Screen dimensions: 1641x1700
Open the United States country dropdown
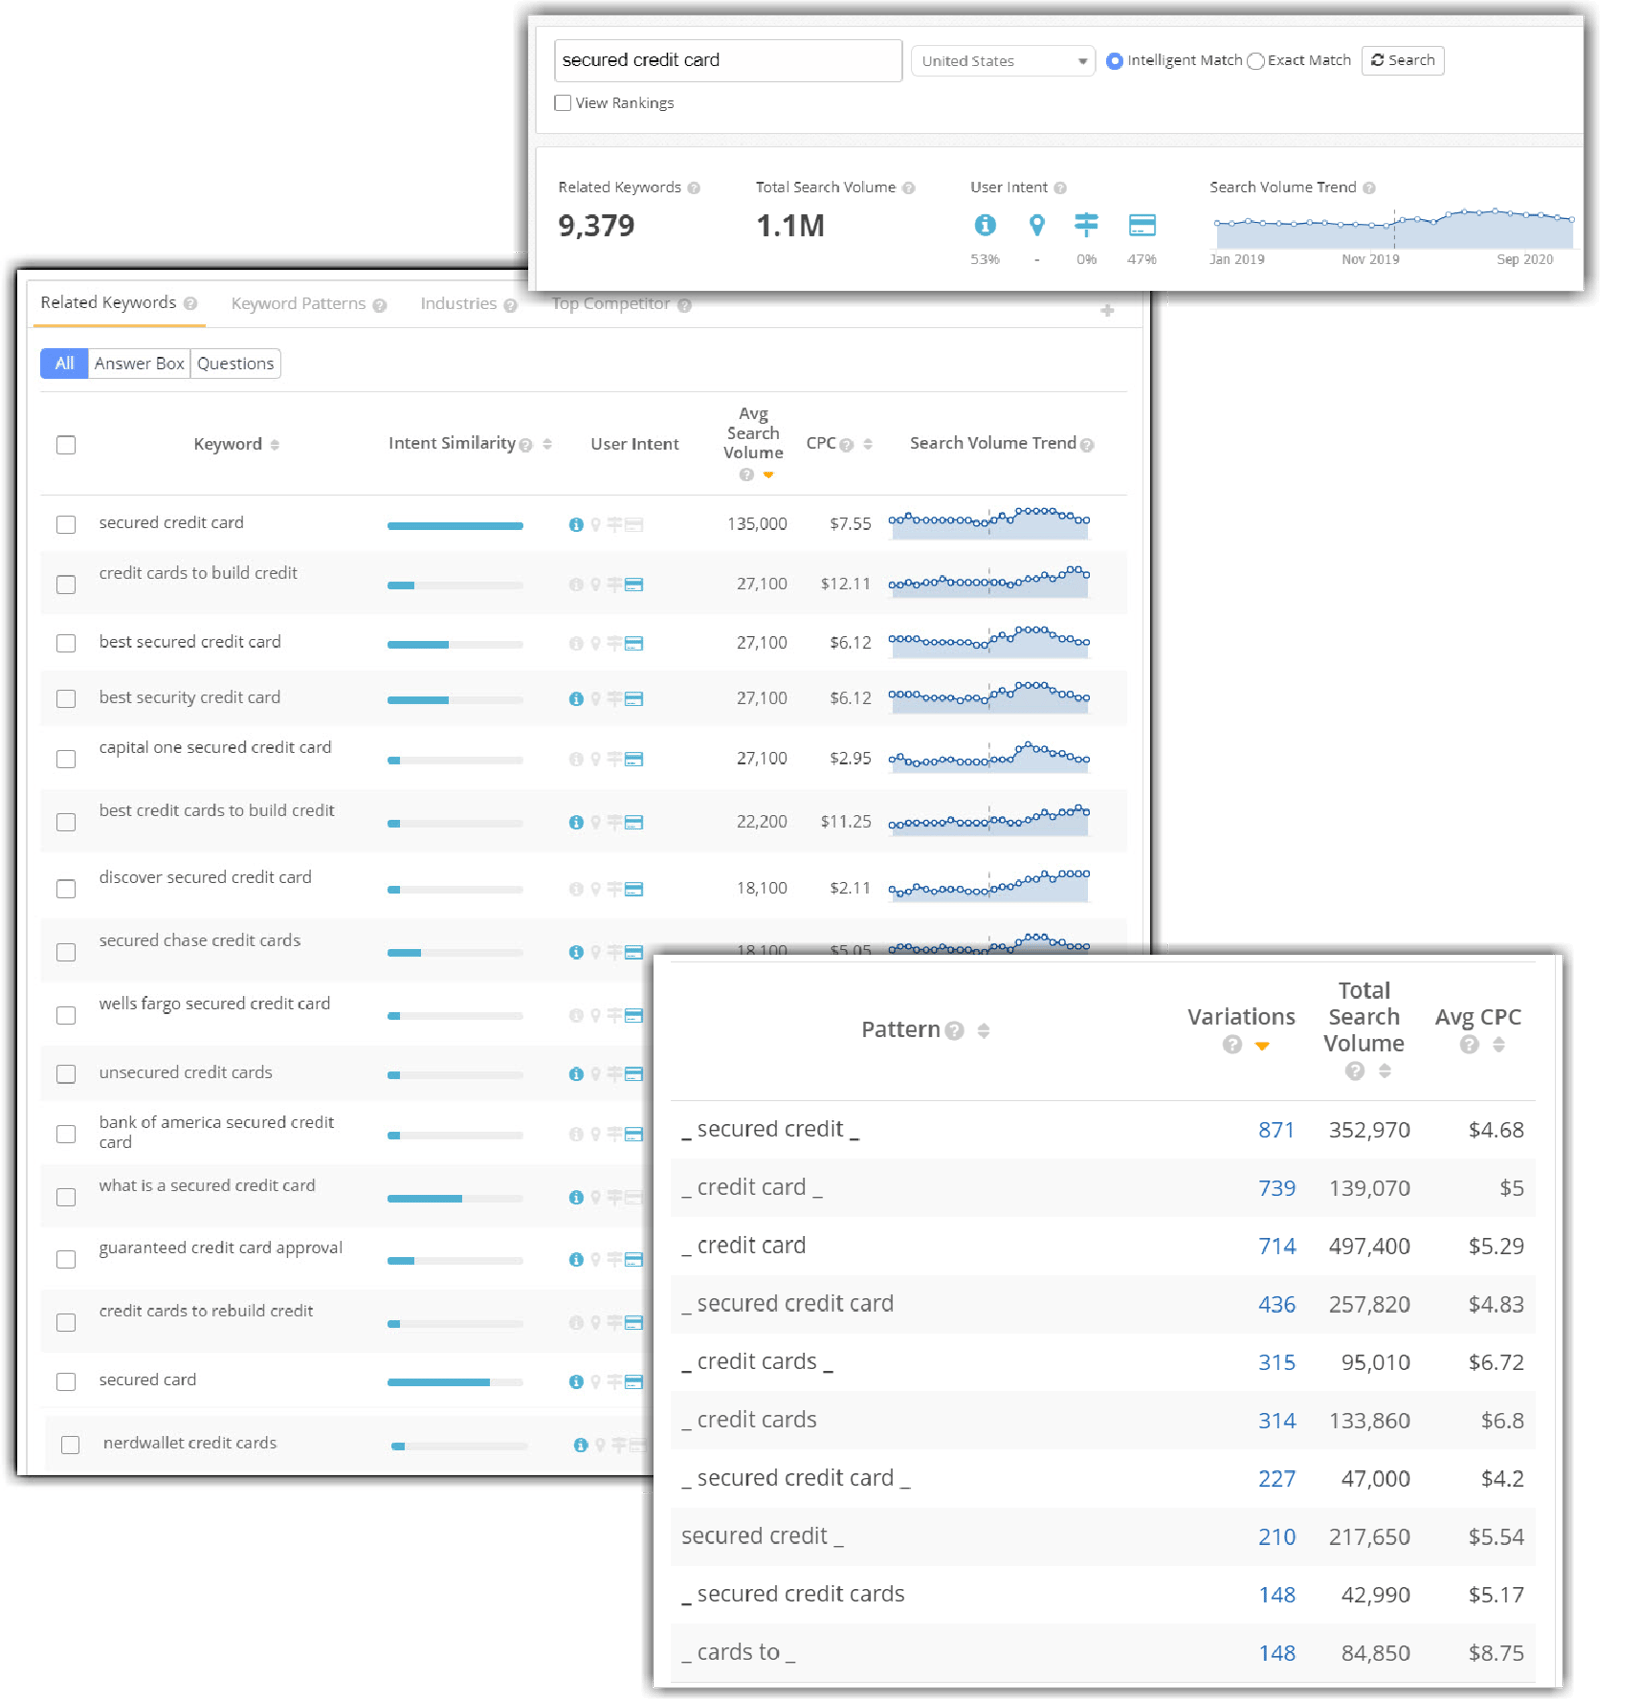pyautogui.click(x=1003, y=61)
